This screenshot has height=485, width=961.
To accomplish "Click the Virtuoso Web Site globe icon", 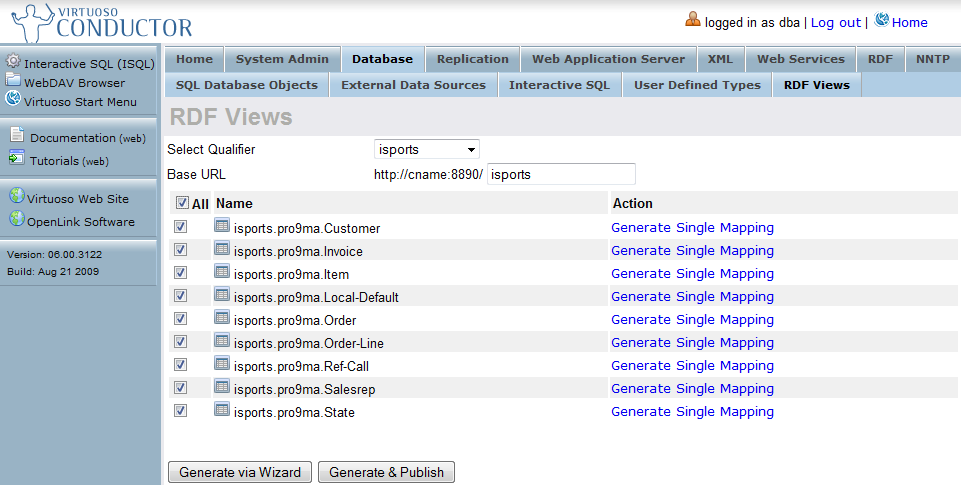I will tap(16, 197).
